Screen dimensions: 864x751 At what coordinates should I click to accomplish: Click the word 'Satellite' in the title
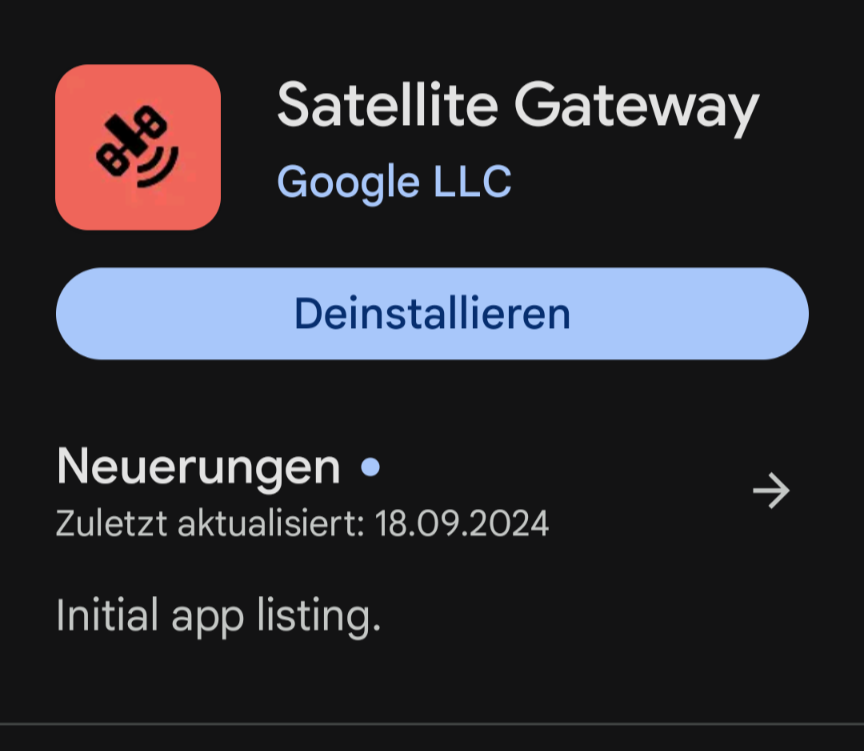(x=385, y=105)
